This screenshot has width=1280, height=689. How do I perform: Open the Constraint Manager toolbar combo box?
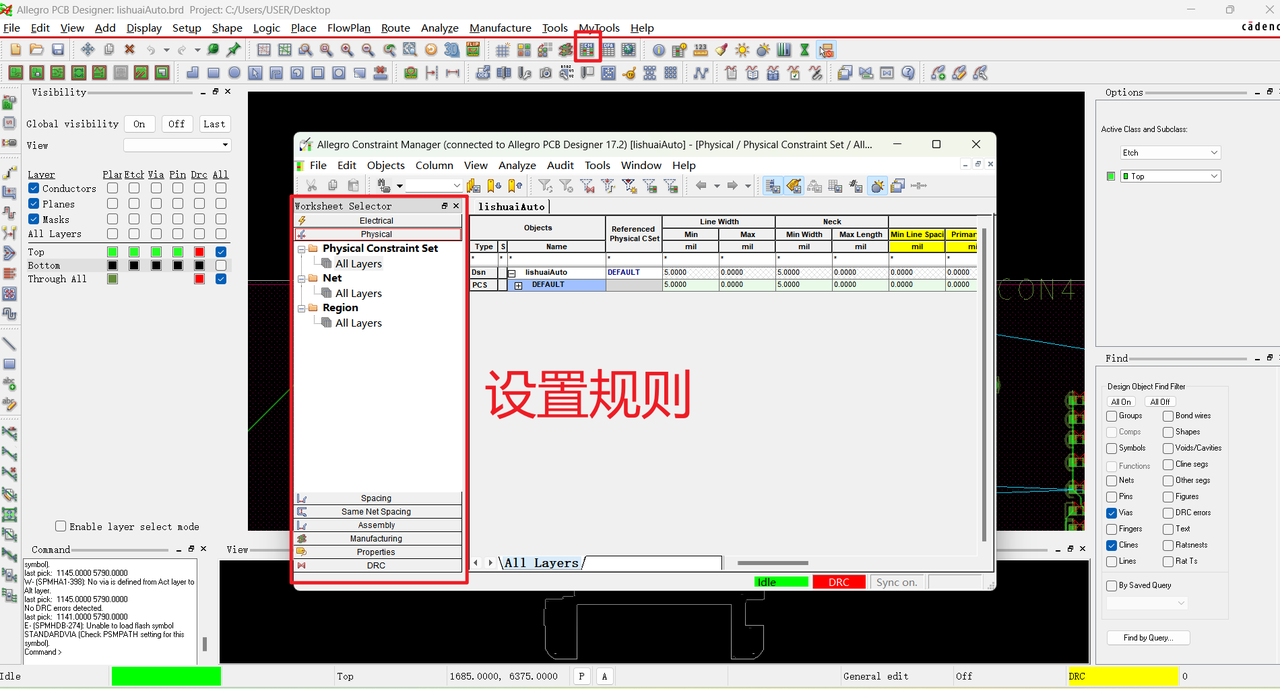[x=434, y=185]
